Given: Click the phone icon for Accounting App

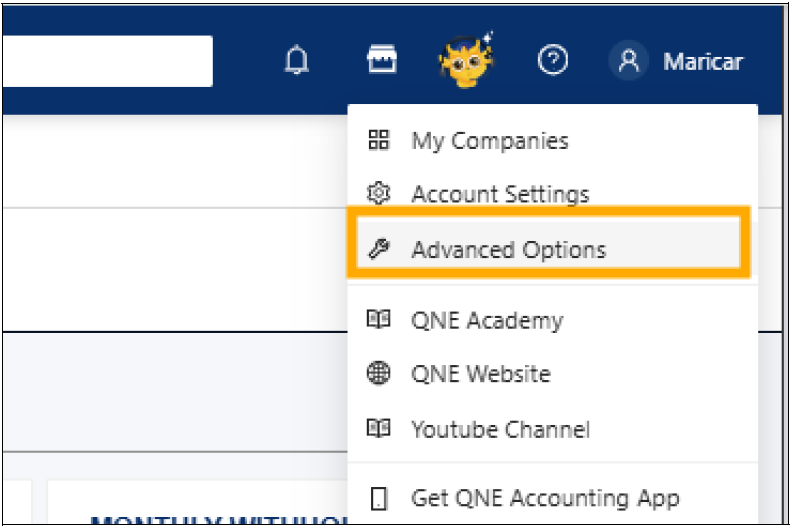Looking at the screenshot, I should point(379,499).
